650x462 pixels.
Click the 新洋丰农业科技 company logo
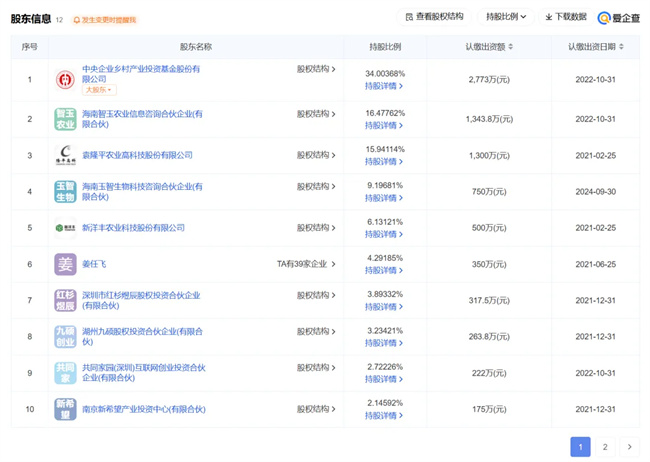point(65,228)
